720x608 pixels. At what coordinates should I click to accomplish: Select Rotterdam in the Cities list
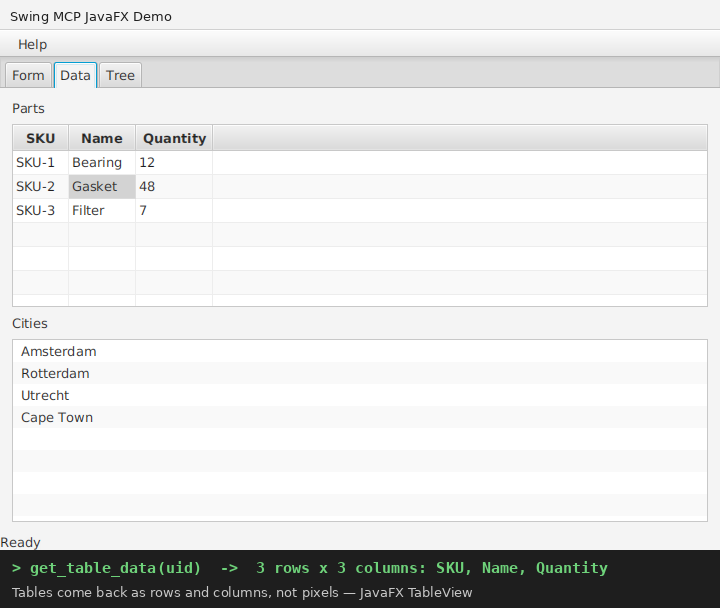point(360,373)
